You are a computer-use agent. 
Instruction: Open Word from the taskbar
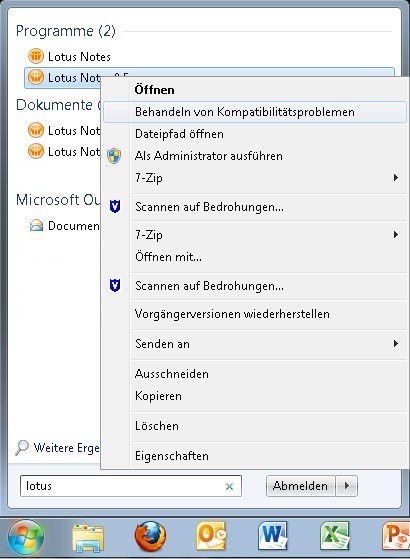point(273,536)
